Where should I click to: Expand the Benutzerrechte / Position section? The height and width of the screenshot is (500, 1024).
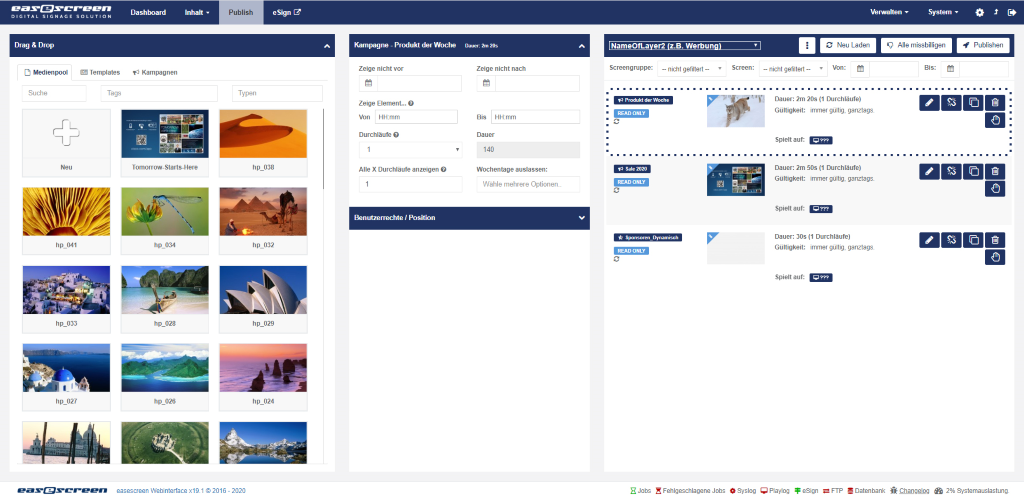tap(581, 217)
